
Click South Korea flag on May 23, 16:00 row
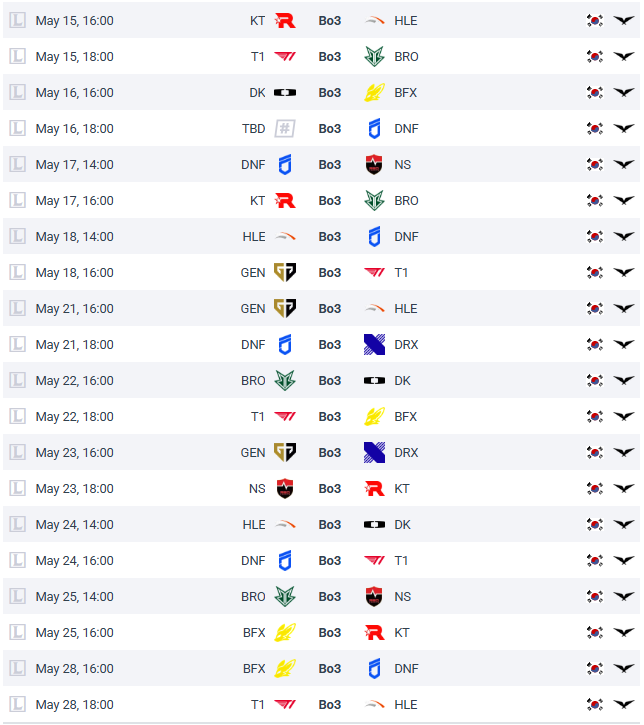click(595, 453)
